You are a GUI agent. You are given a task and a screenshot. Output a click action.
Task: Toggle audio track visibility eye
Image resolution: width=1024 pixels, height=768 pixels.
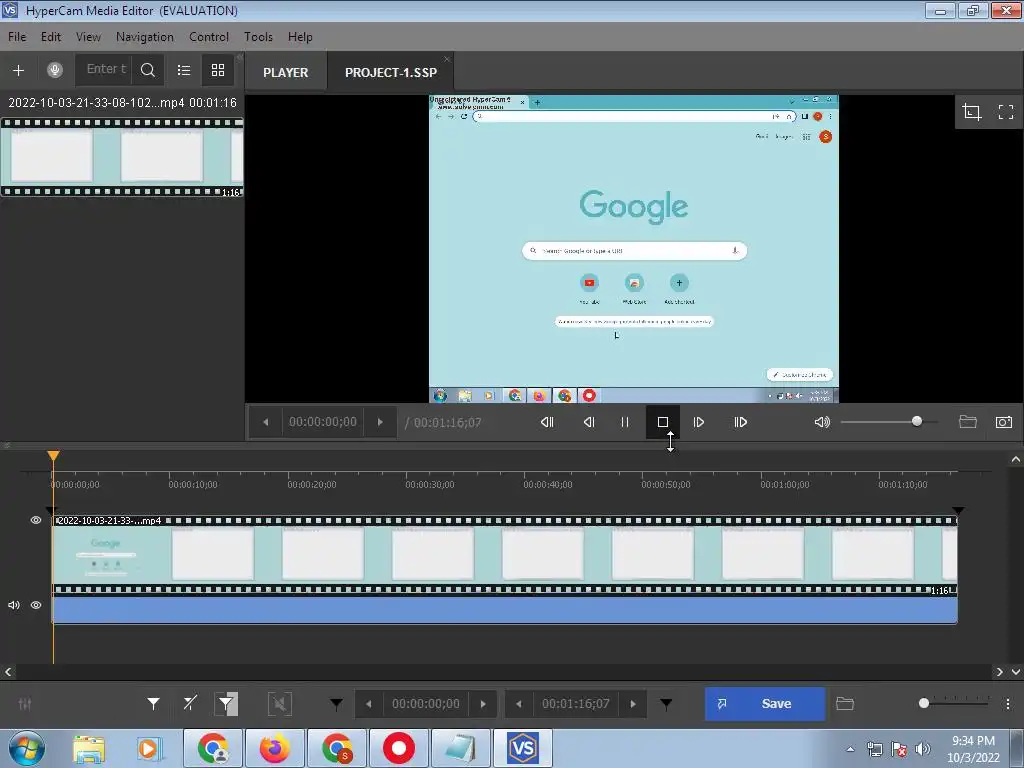(x=36, y=605)
